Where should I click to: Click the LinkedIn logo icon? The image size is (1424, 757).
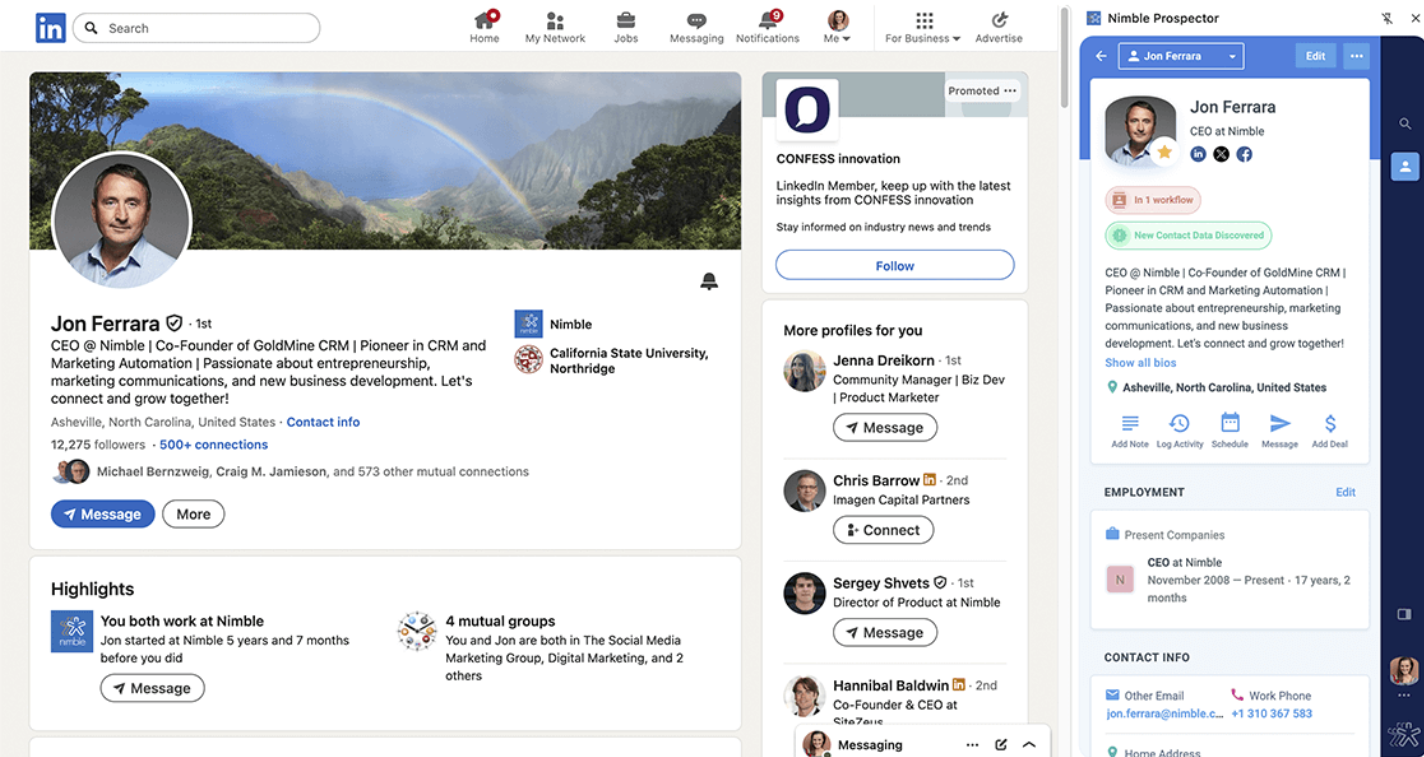coord(50,28)
